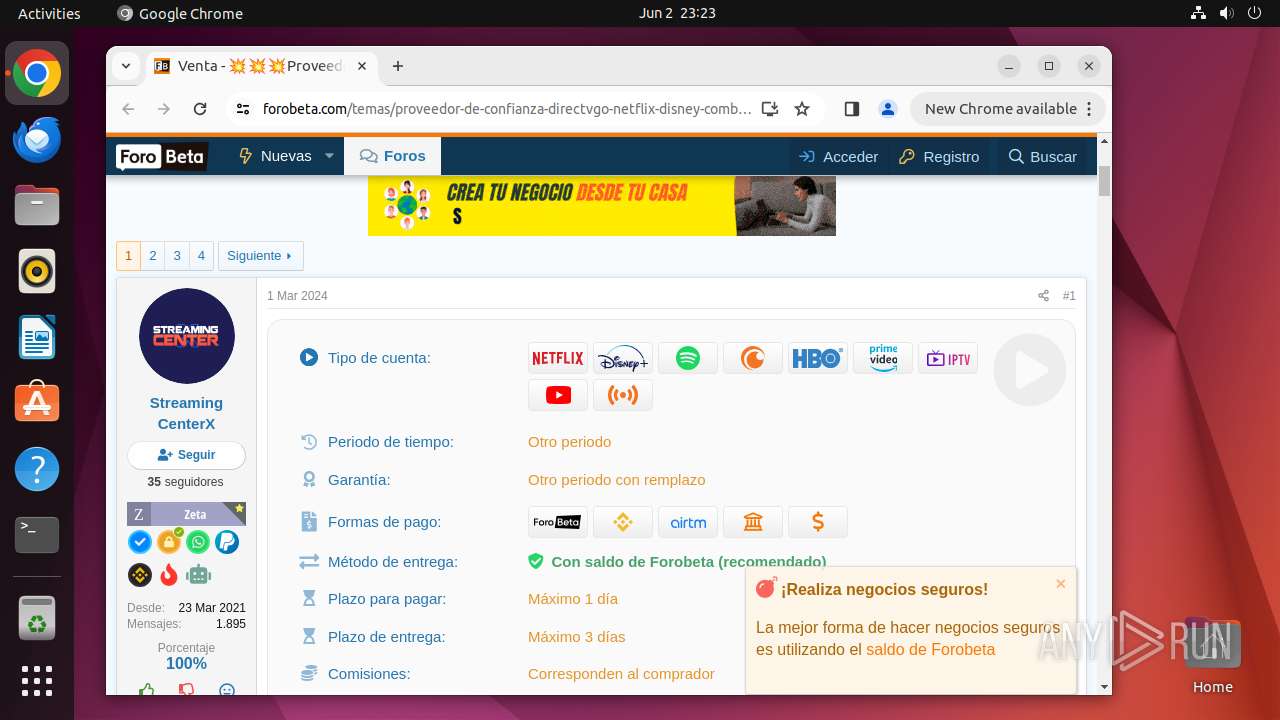Open Thunderbird from the dock
The height and width of the screenshot is (720, 1280).
pyautogui.click(x=37, y=139)
